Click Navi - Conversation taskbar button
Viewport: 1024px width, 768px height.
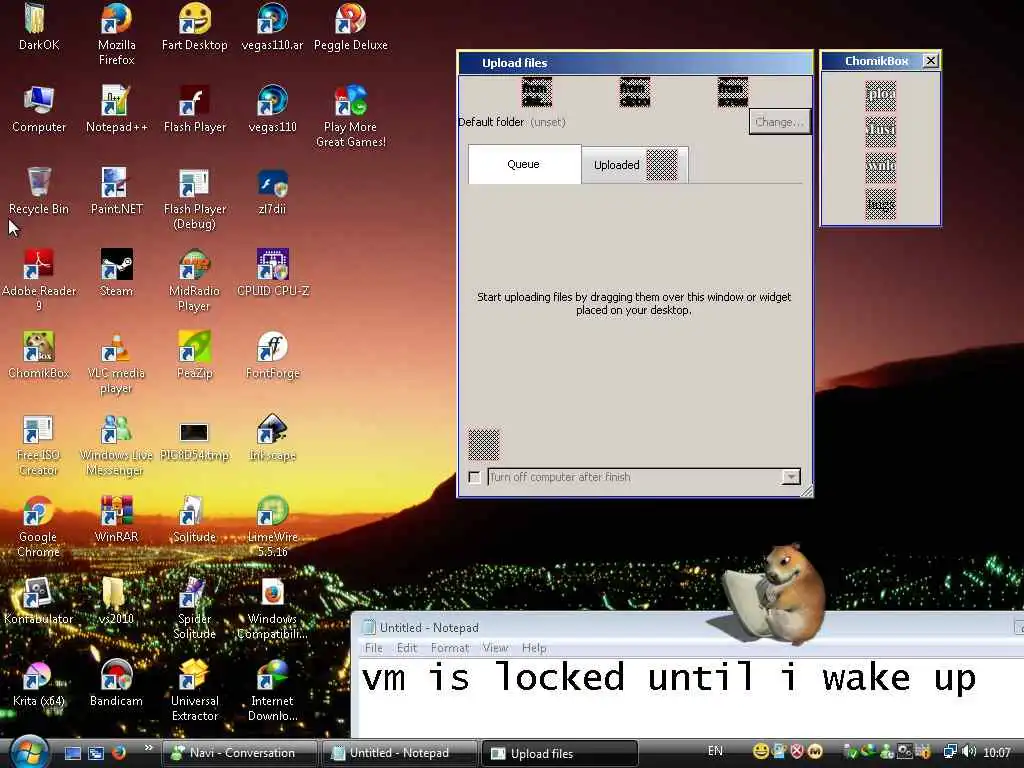point(240,753)
